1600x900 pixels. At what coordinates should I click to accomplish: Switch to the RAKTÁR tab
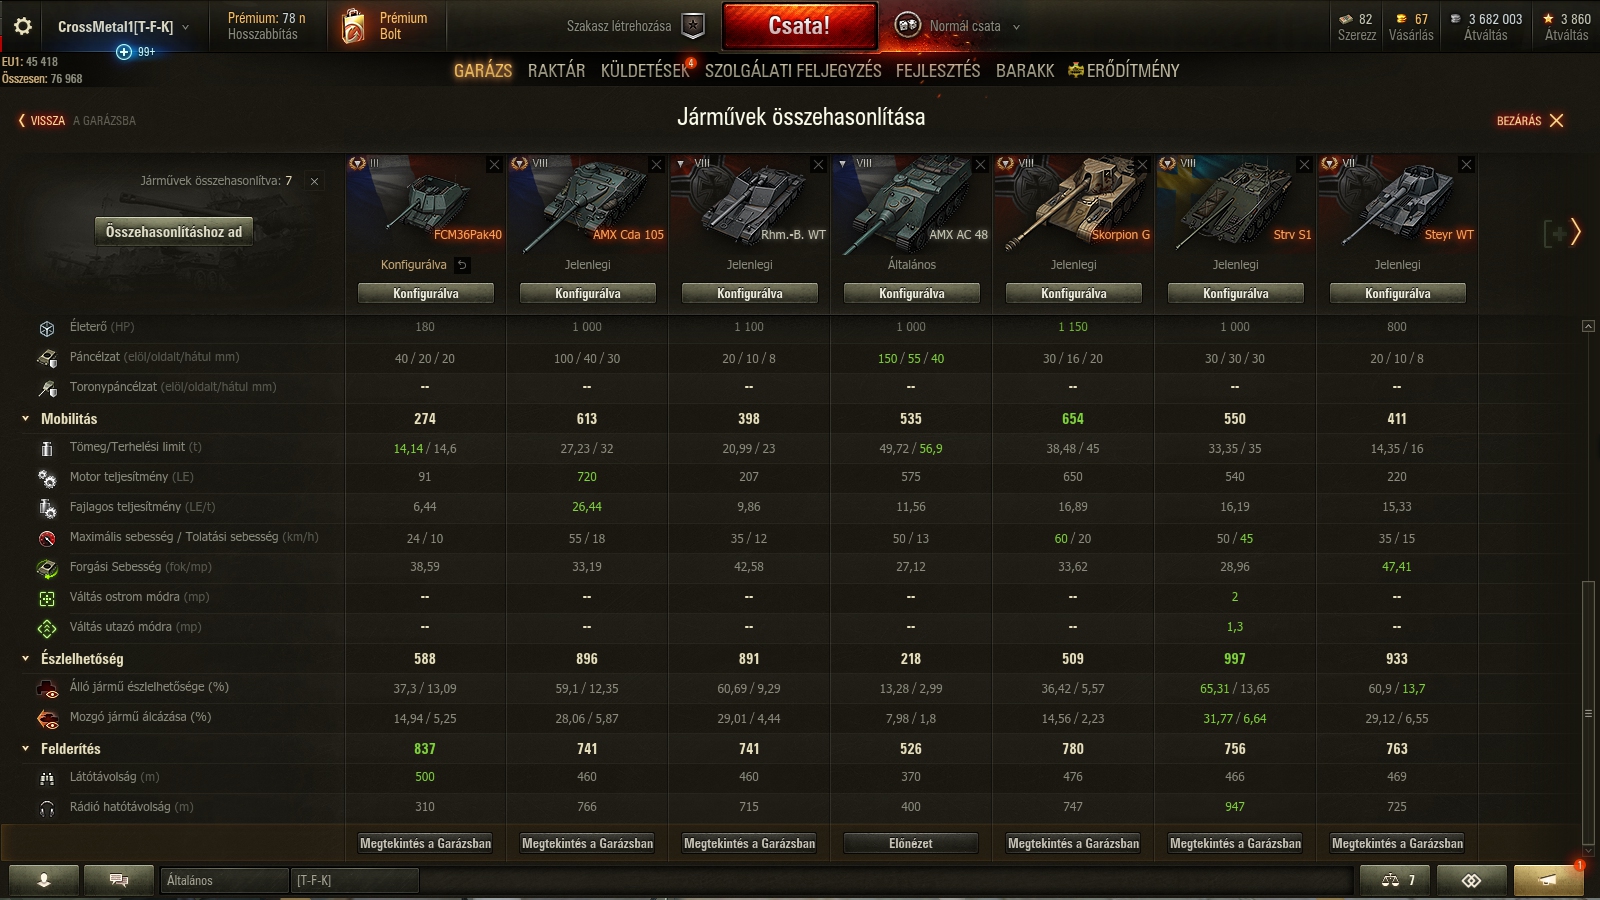[556, 71]
